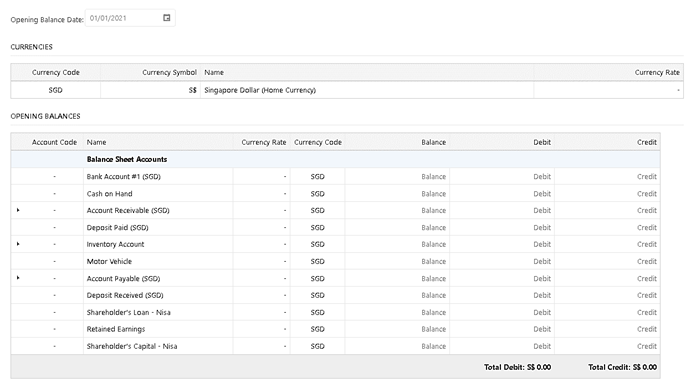
Task: Open the Opening Balance Date calendar picker
Action: point(167,18)
